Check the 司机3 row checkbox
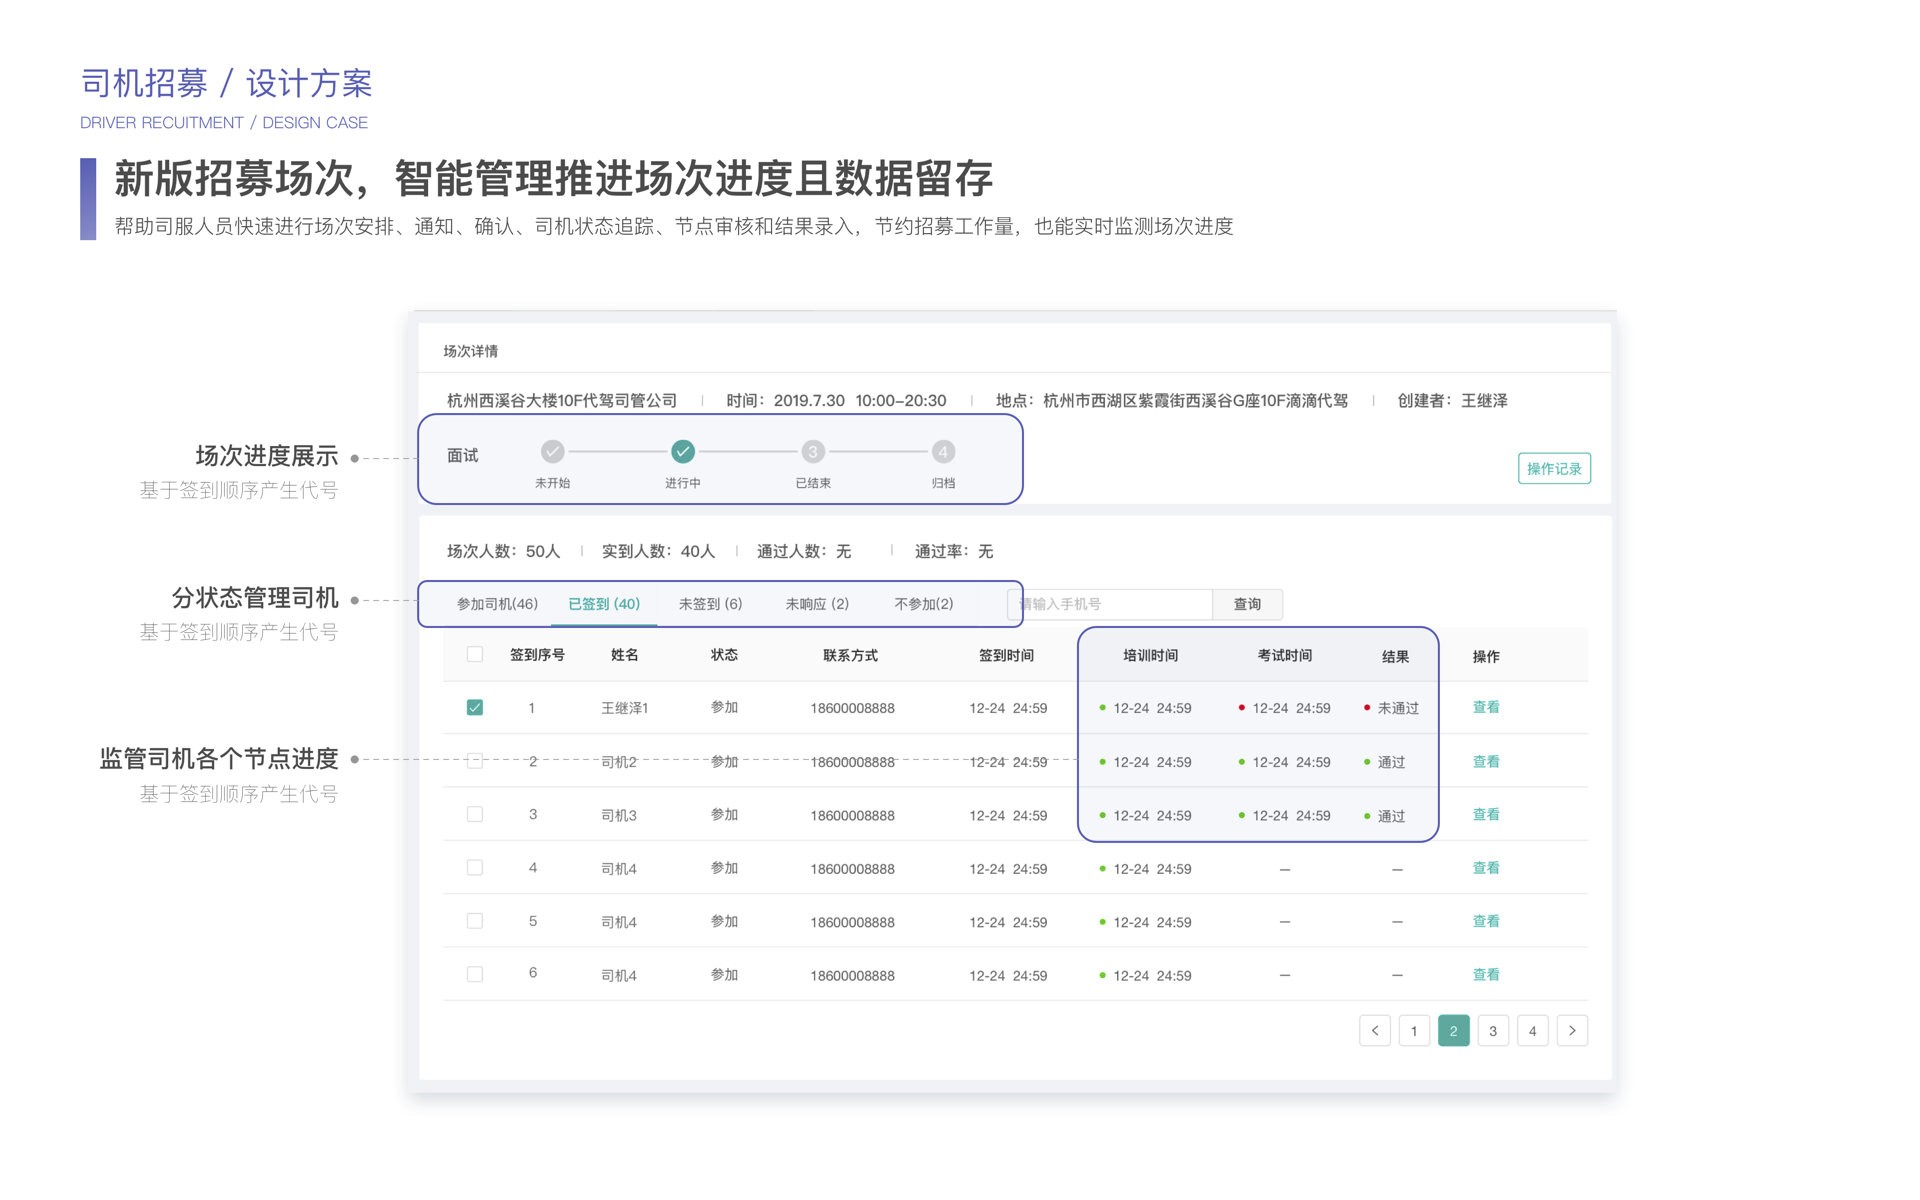1920x1200 pixels. point(475,815)
